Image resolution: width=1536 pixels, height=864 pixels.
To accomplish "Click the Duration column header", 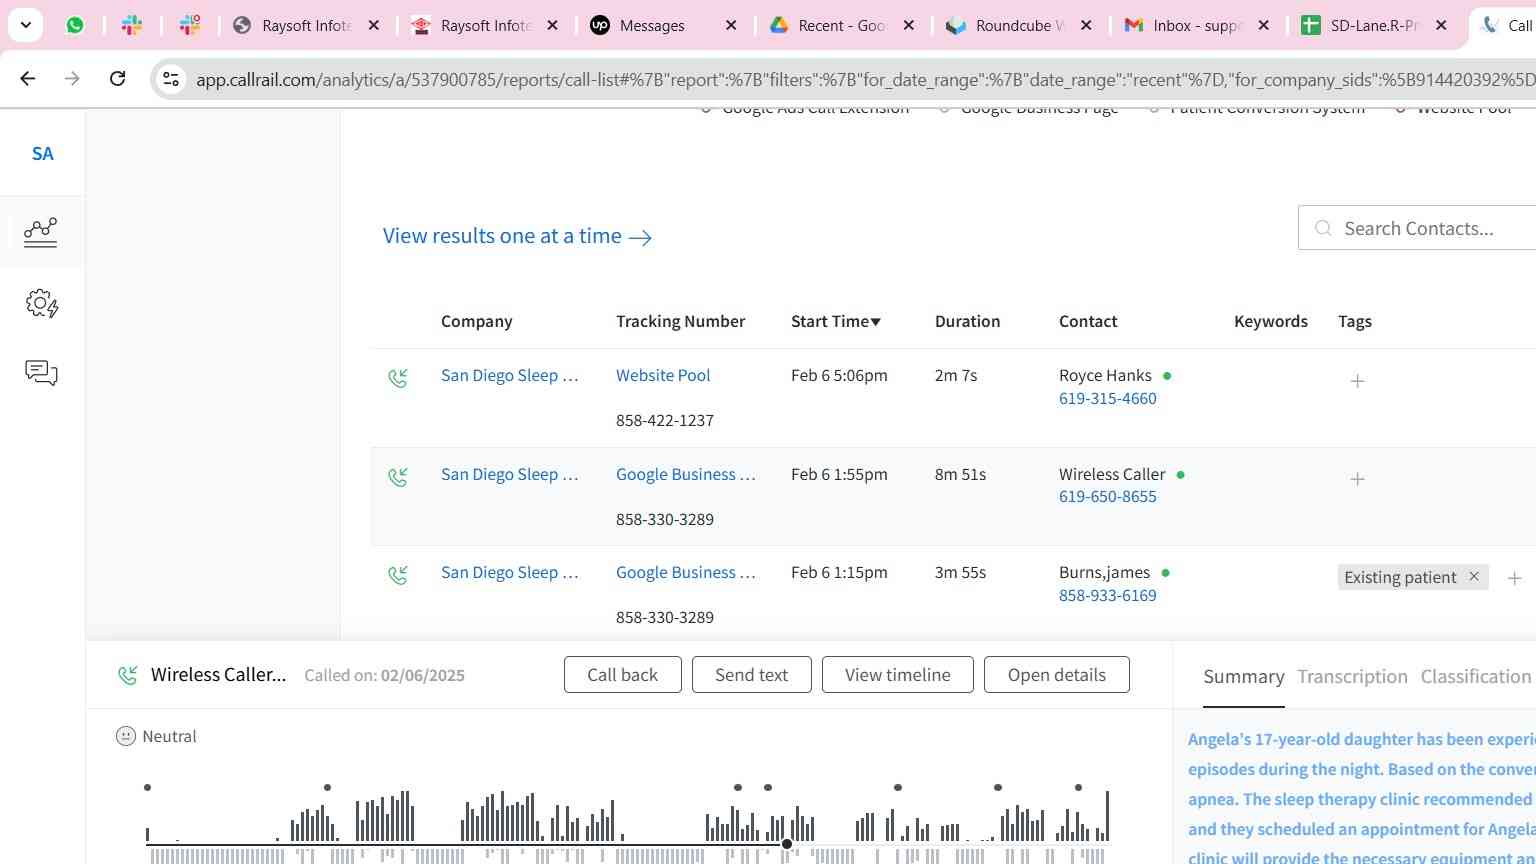I will coord(967,321).
